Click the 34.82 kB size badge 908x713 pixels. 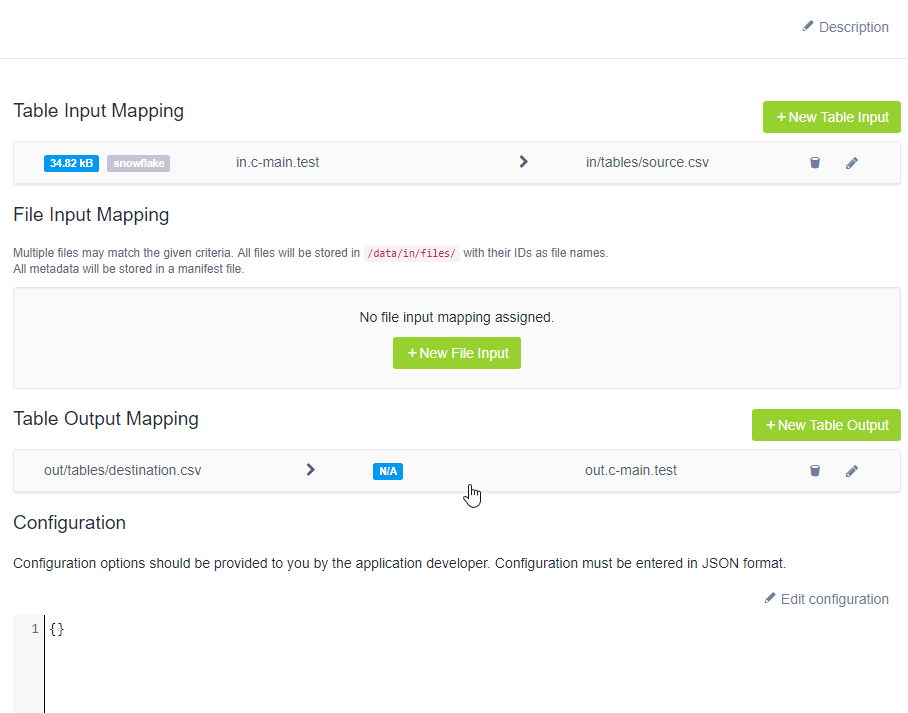coord(71,163)
